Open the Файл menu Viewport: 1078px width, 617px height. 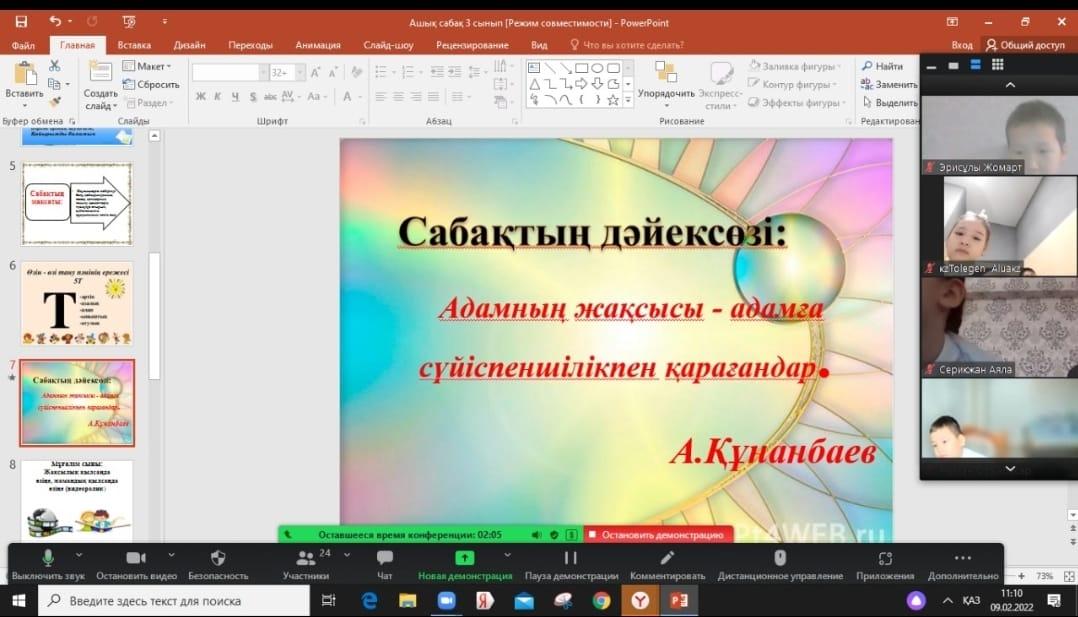(x=23, y=45)
